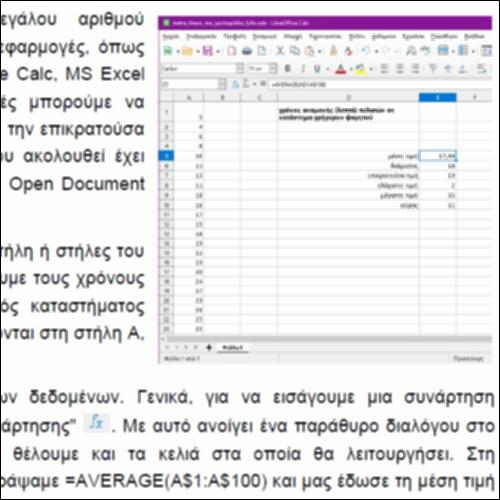Click the horizontal scrollbar below the sheet
The width and height of the screenshot is (500, 500).
pyautogui.click(x=329, y=339)
